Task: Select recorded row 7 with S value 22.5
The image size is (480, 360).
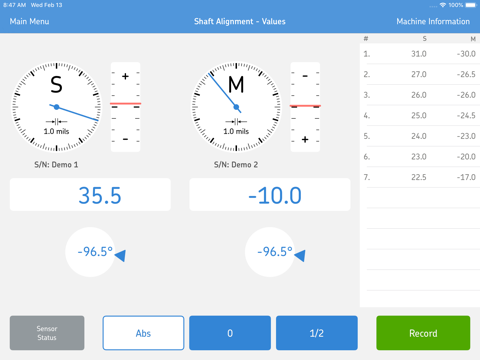Action: (x=420, y=177)
